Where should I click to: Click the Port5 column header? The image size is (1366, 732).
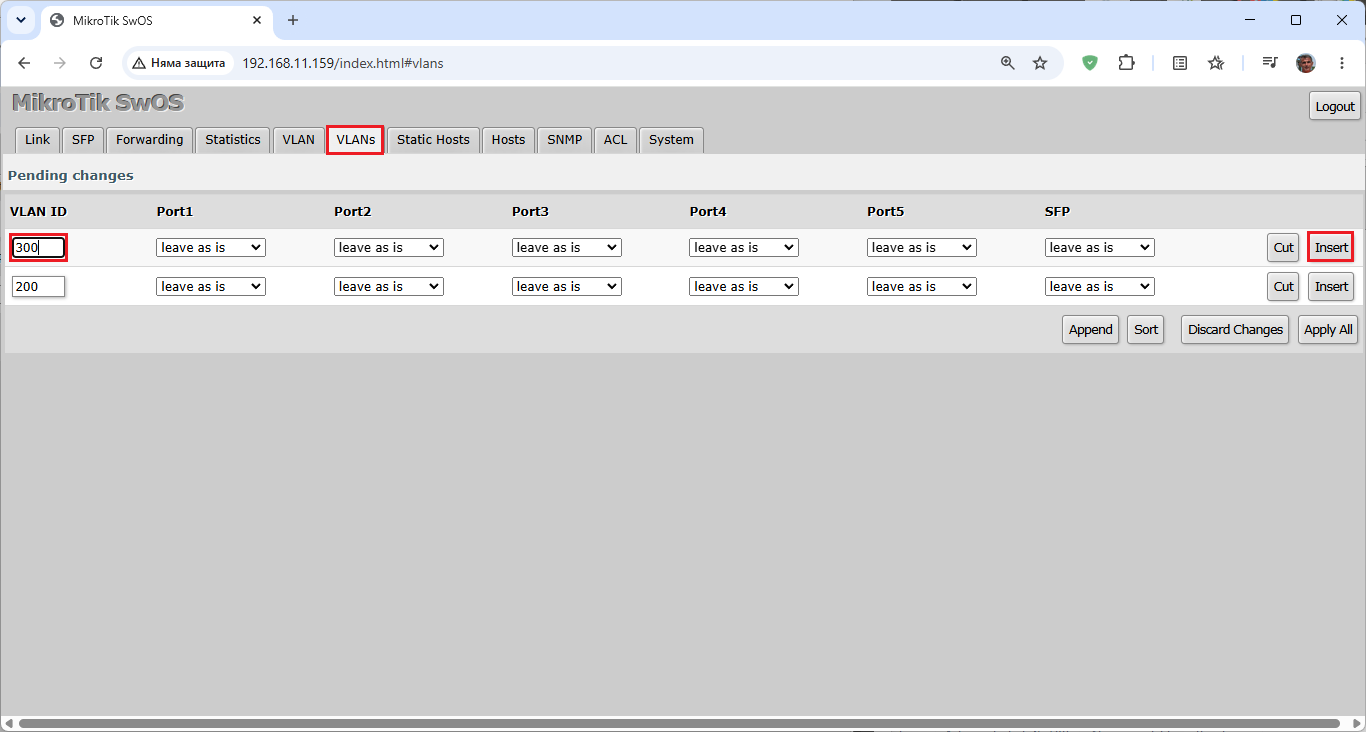(885, 212)
